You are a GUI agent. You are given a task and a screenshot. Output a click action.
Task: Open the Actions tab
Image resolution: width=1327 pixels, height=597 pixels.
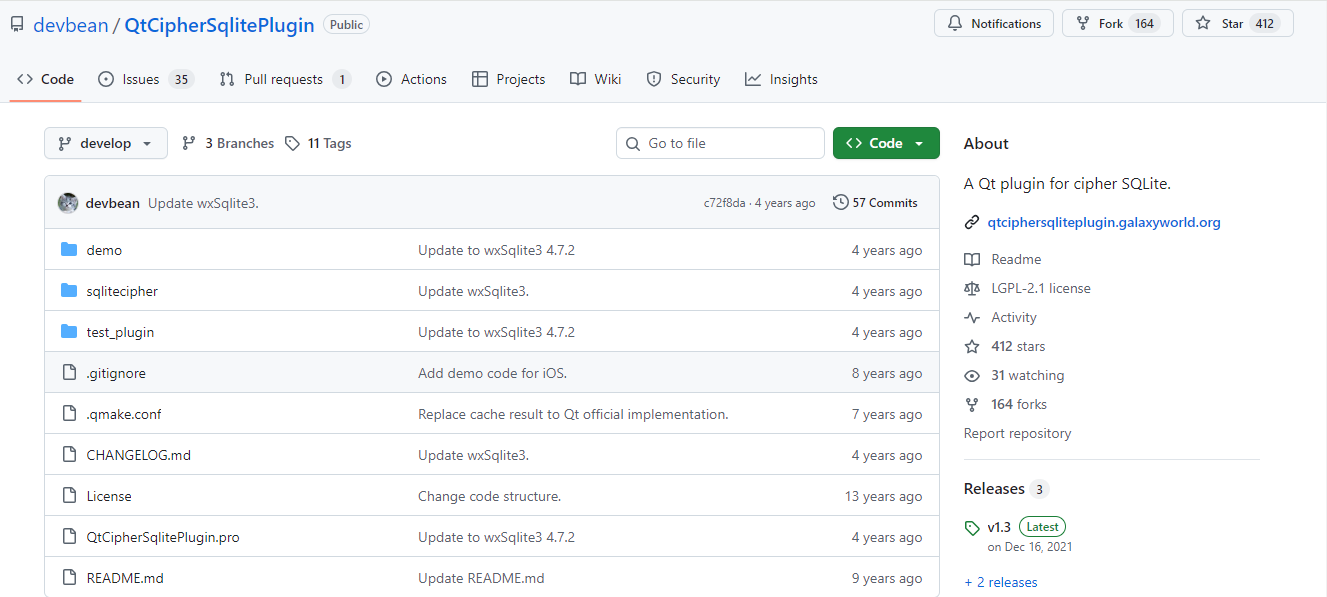[411, 79]
